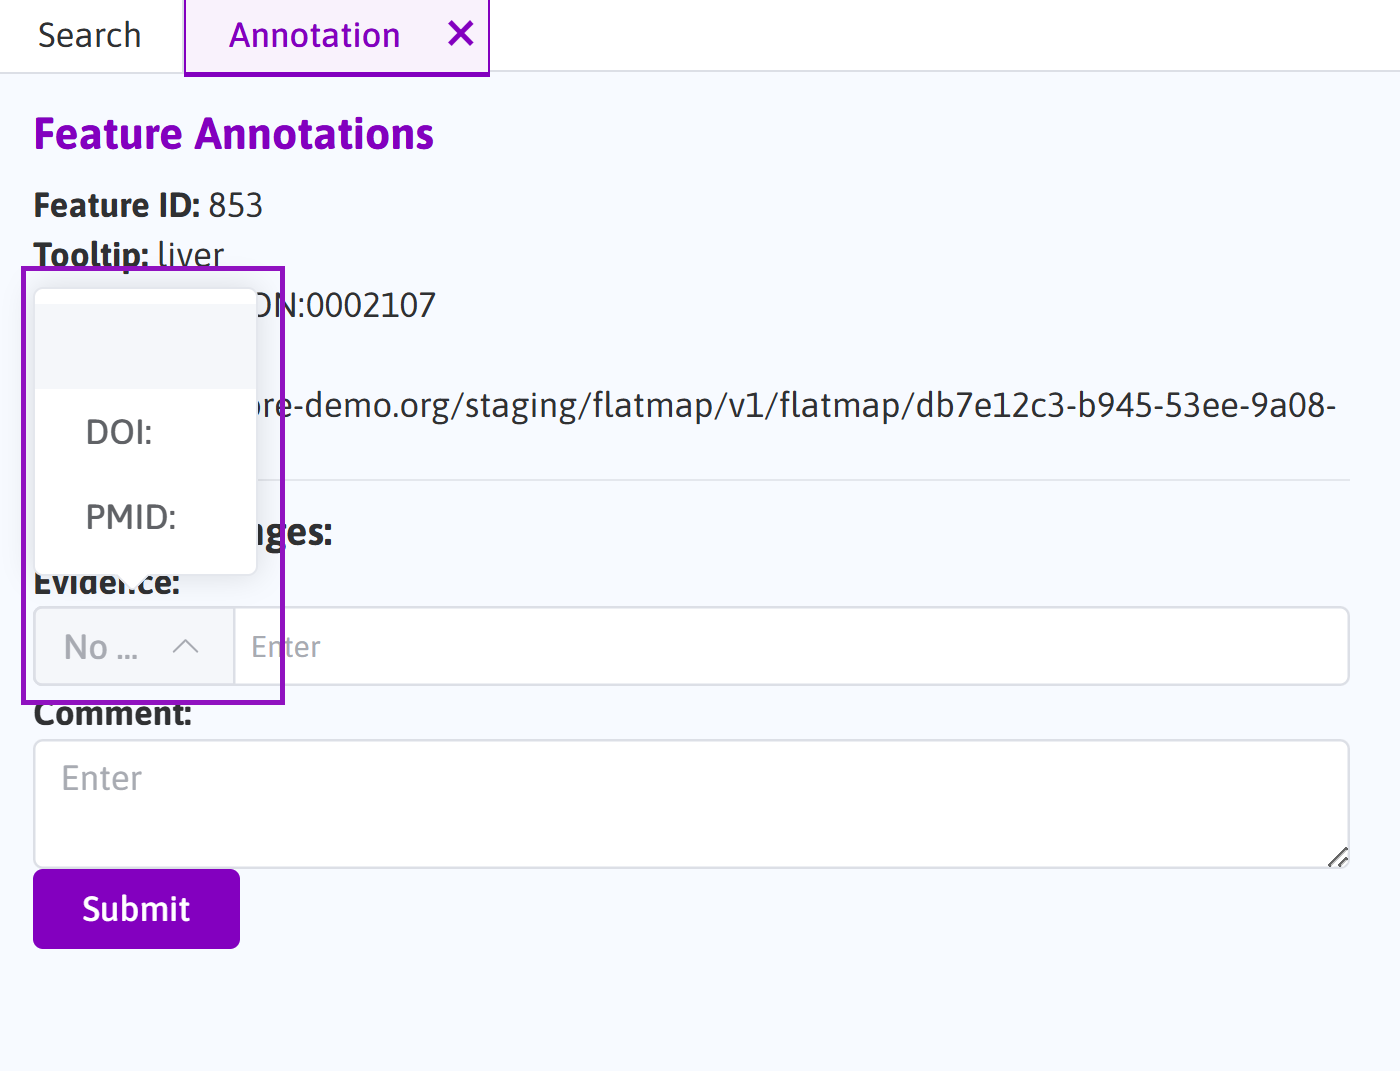Submit the annotation
Viewport: 1400px width, 1073px height.
coord(136,909)
